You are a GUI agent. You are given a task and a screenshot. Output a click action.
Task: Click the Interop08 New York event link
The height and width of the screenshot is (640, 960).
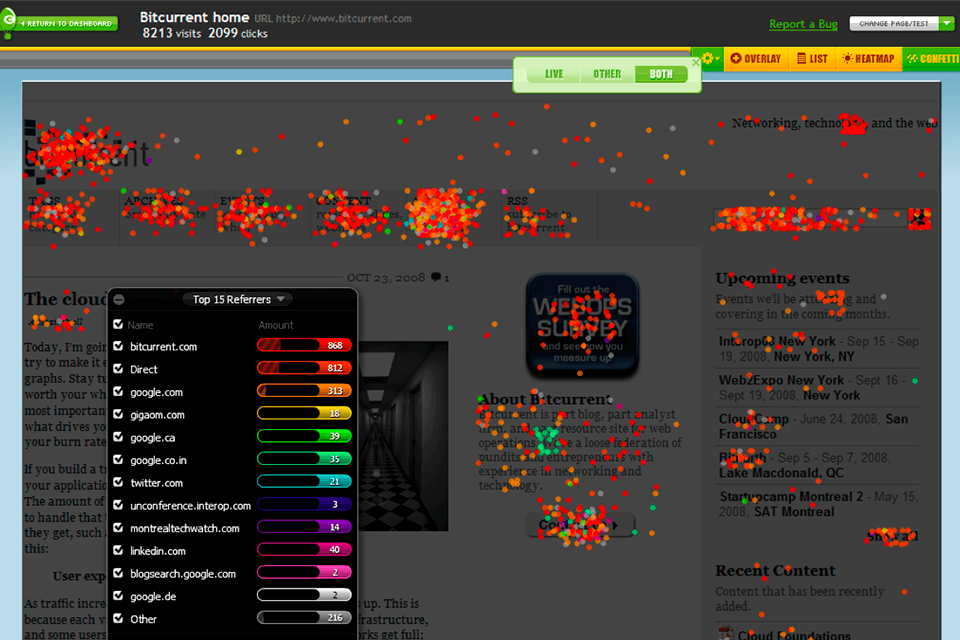point(778,341)
